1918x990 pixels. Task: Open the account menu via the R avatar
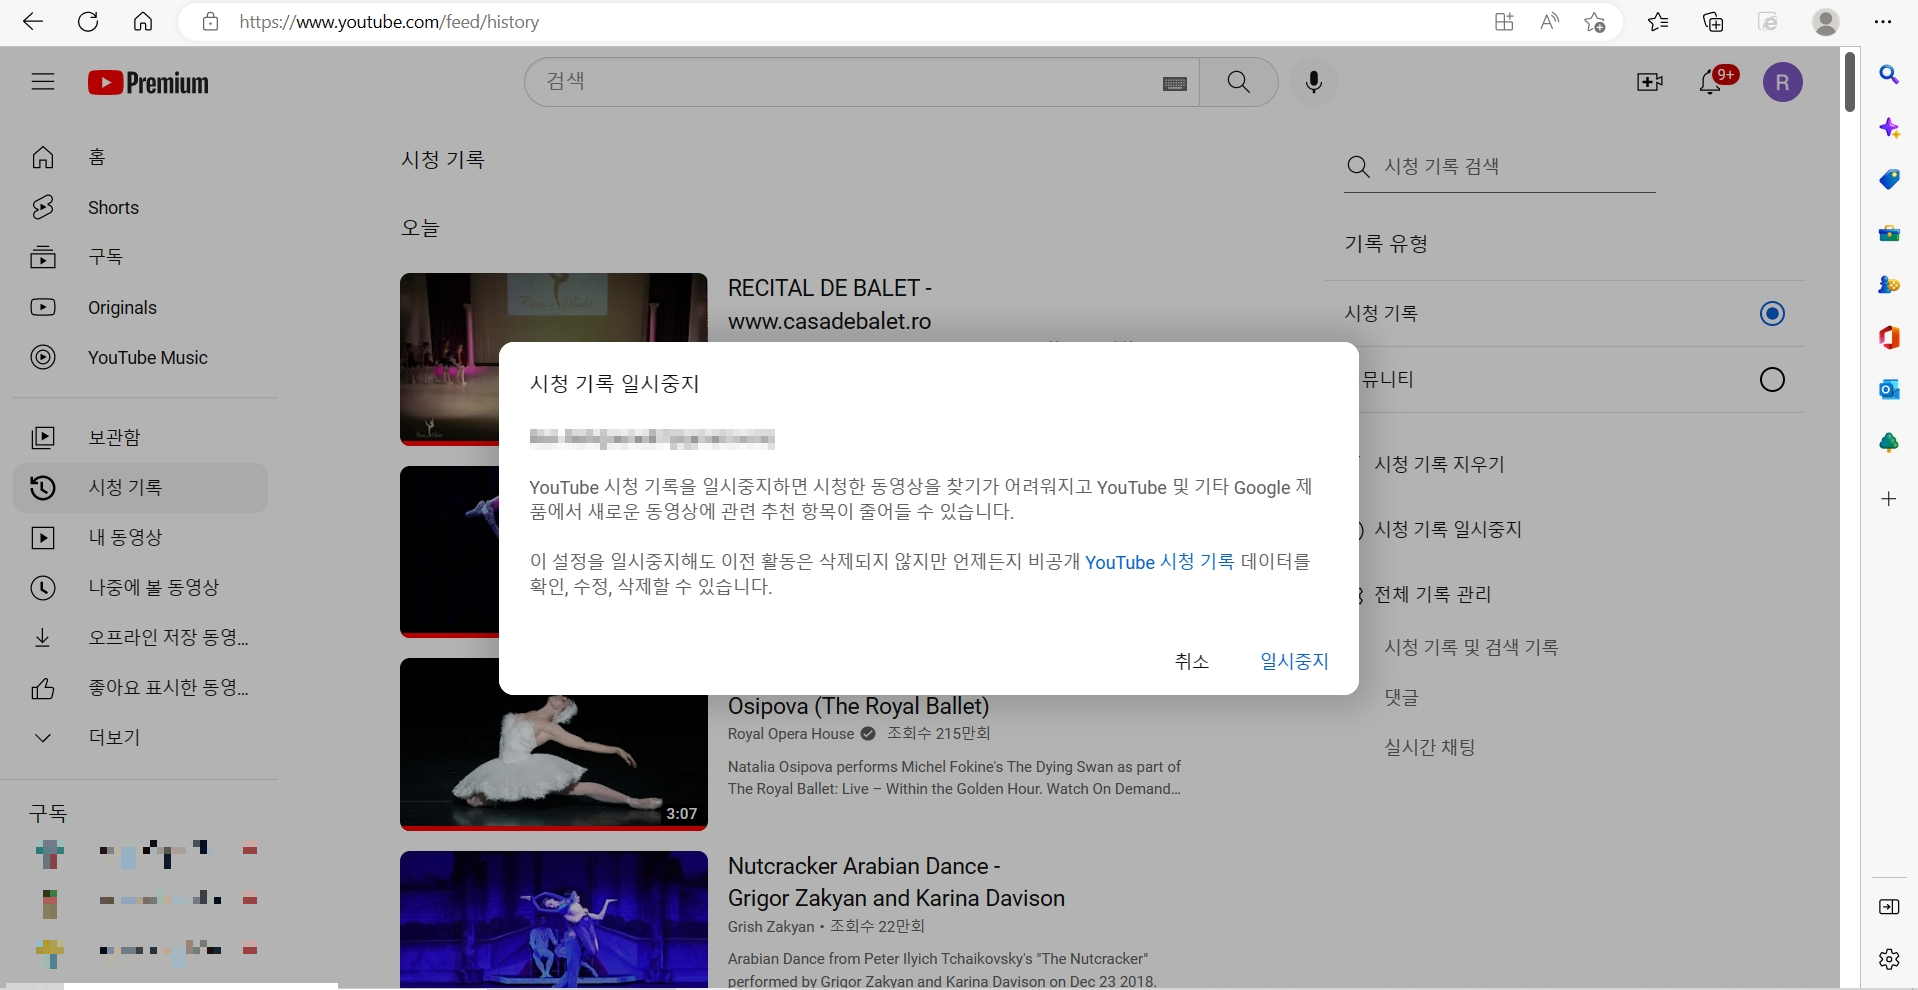(1783, 82)
